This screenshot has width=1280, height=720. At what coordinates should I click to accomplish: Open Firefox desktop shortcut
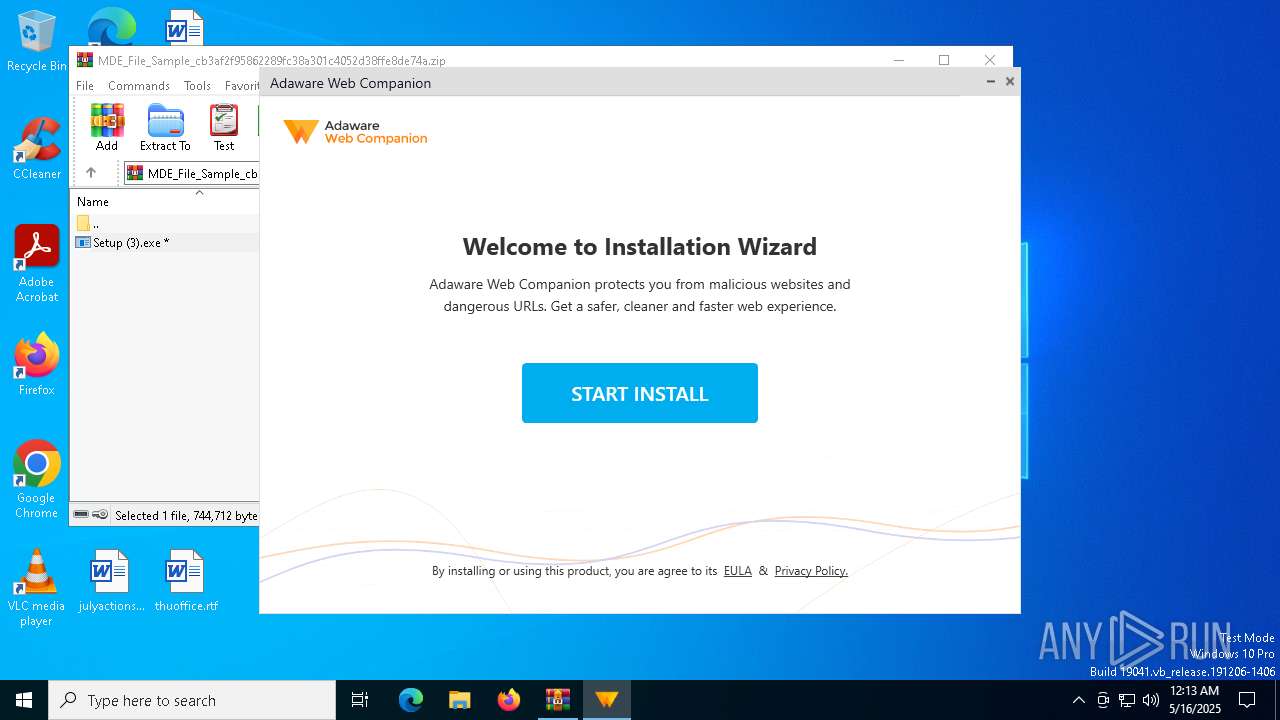click(x=37, y=365)
